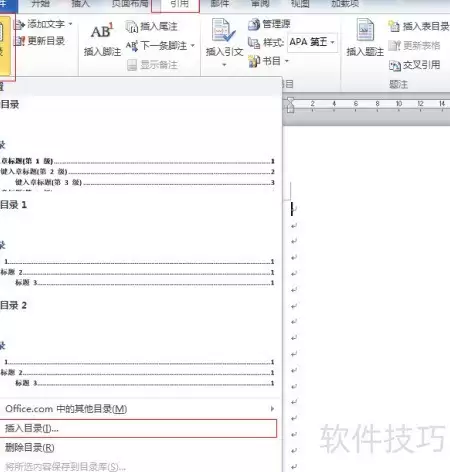The height and width of the screenshot is (472, 450).
Task: Expand the Add Text dropdown arrow
Action: pos(70,24)
